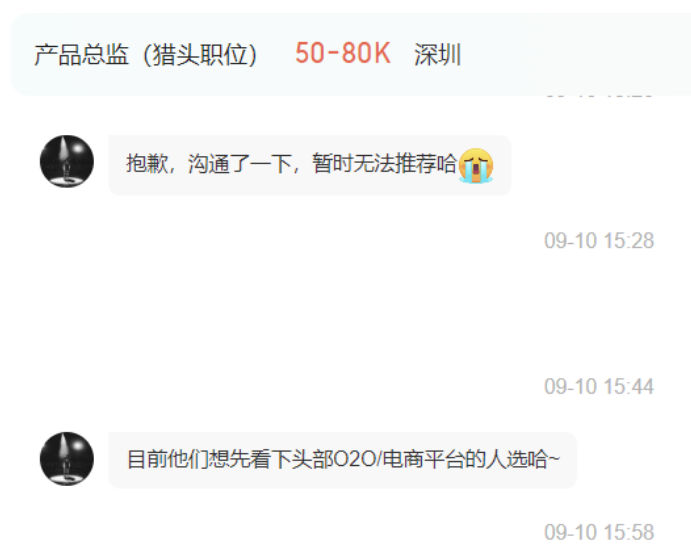
Task: Click blank right side of job card banner
Action: (x=573, y=55)
